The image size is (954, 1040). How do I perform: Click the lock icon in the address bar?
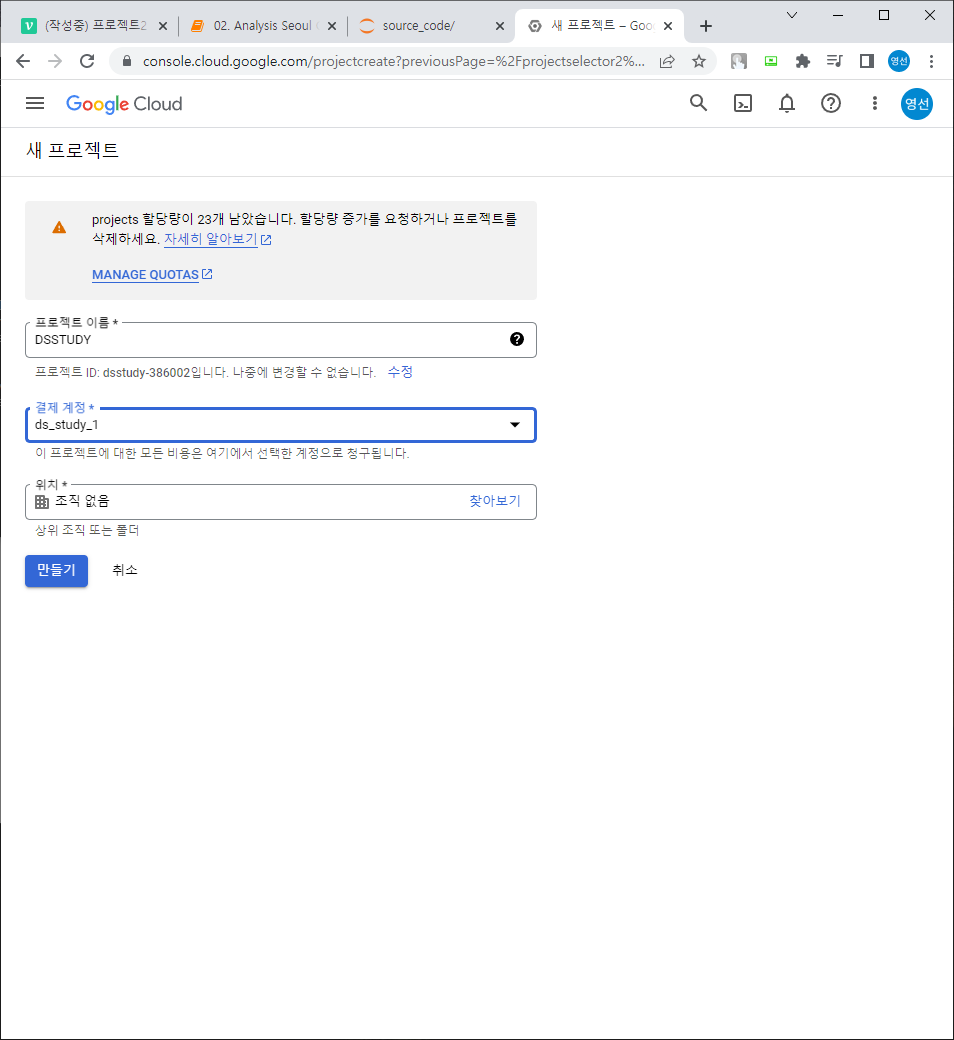127,61
